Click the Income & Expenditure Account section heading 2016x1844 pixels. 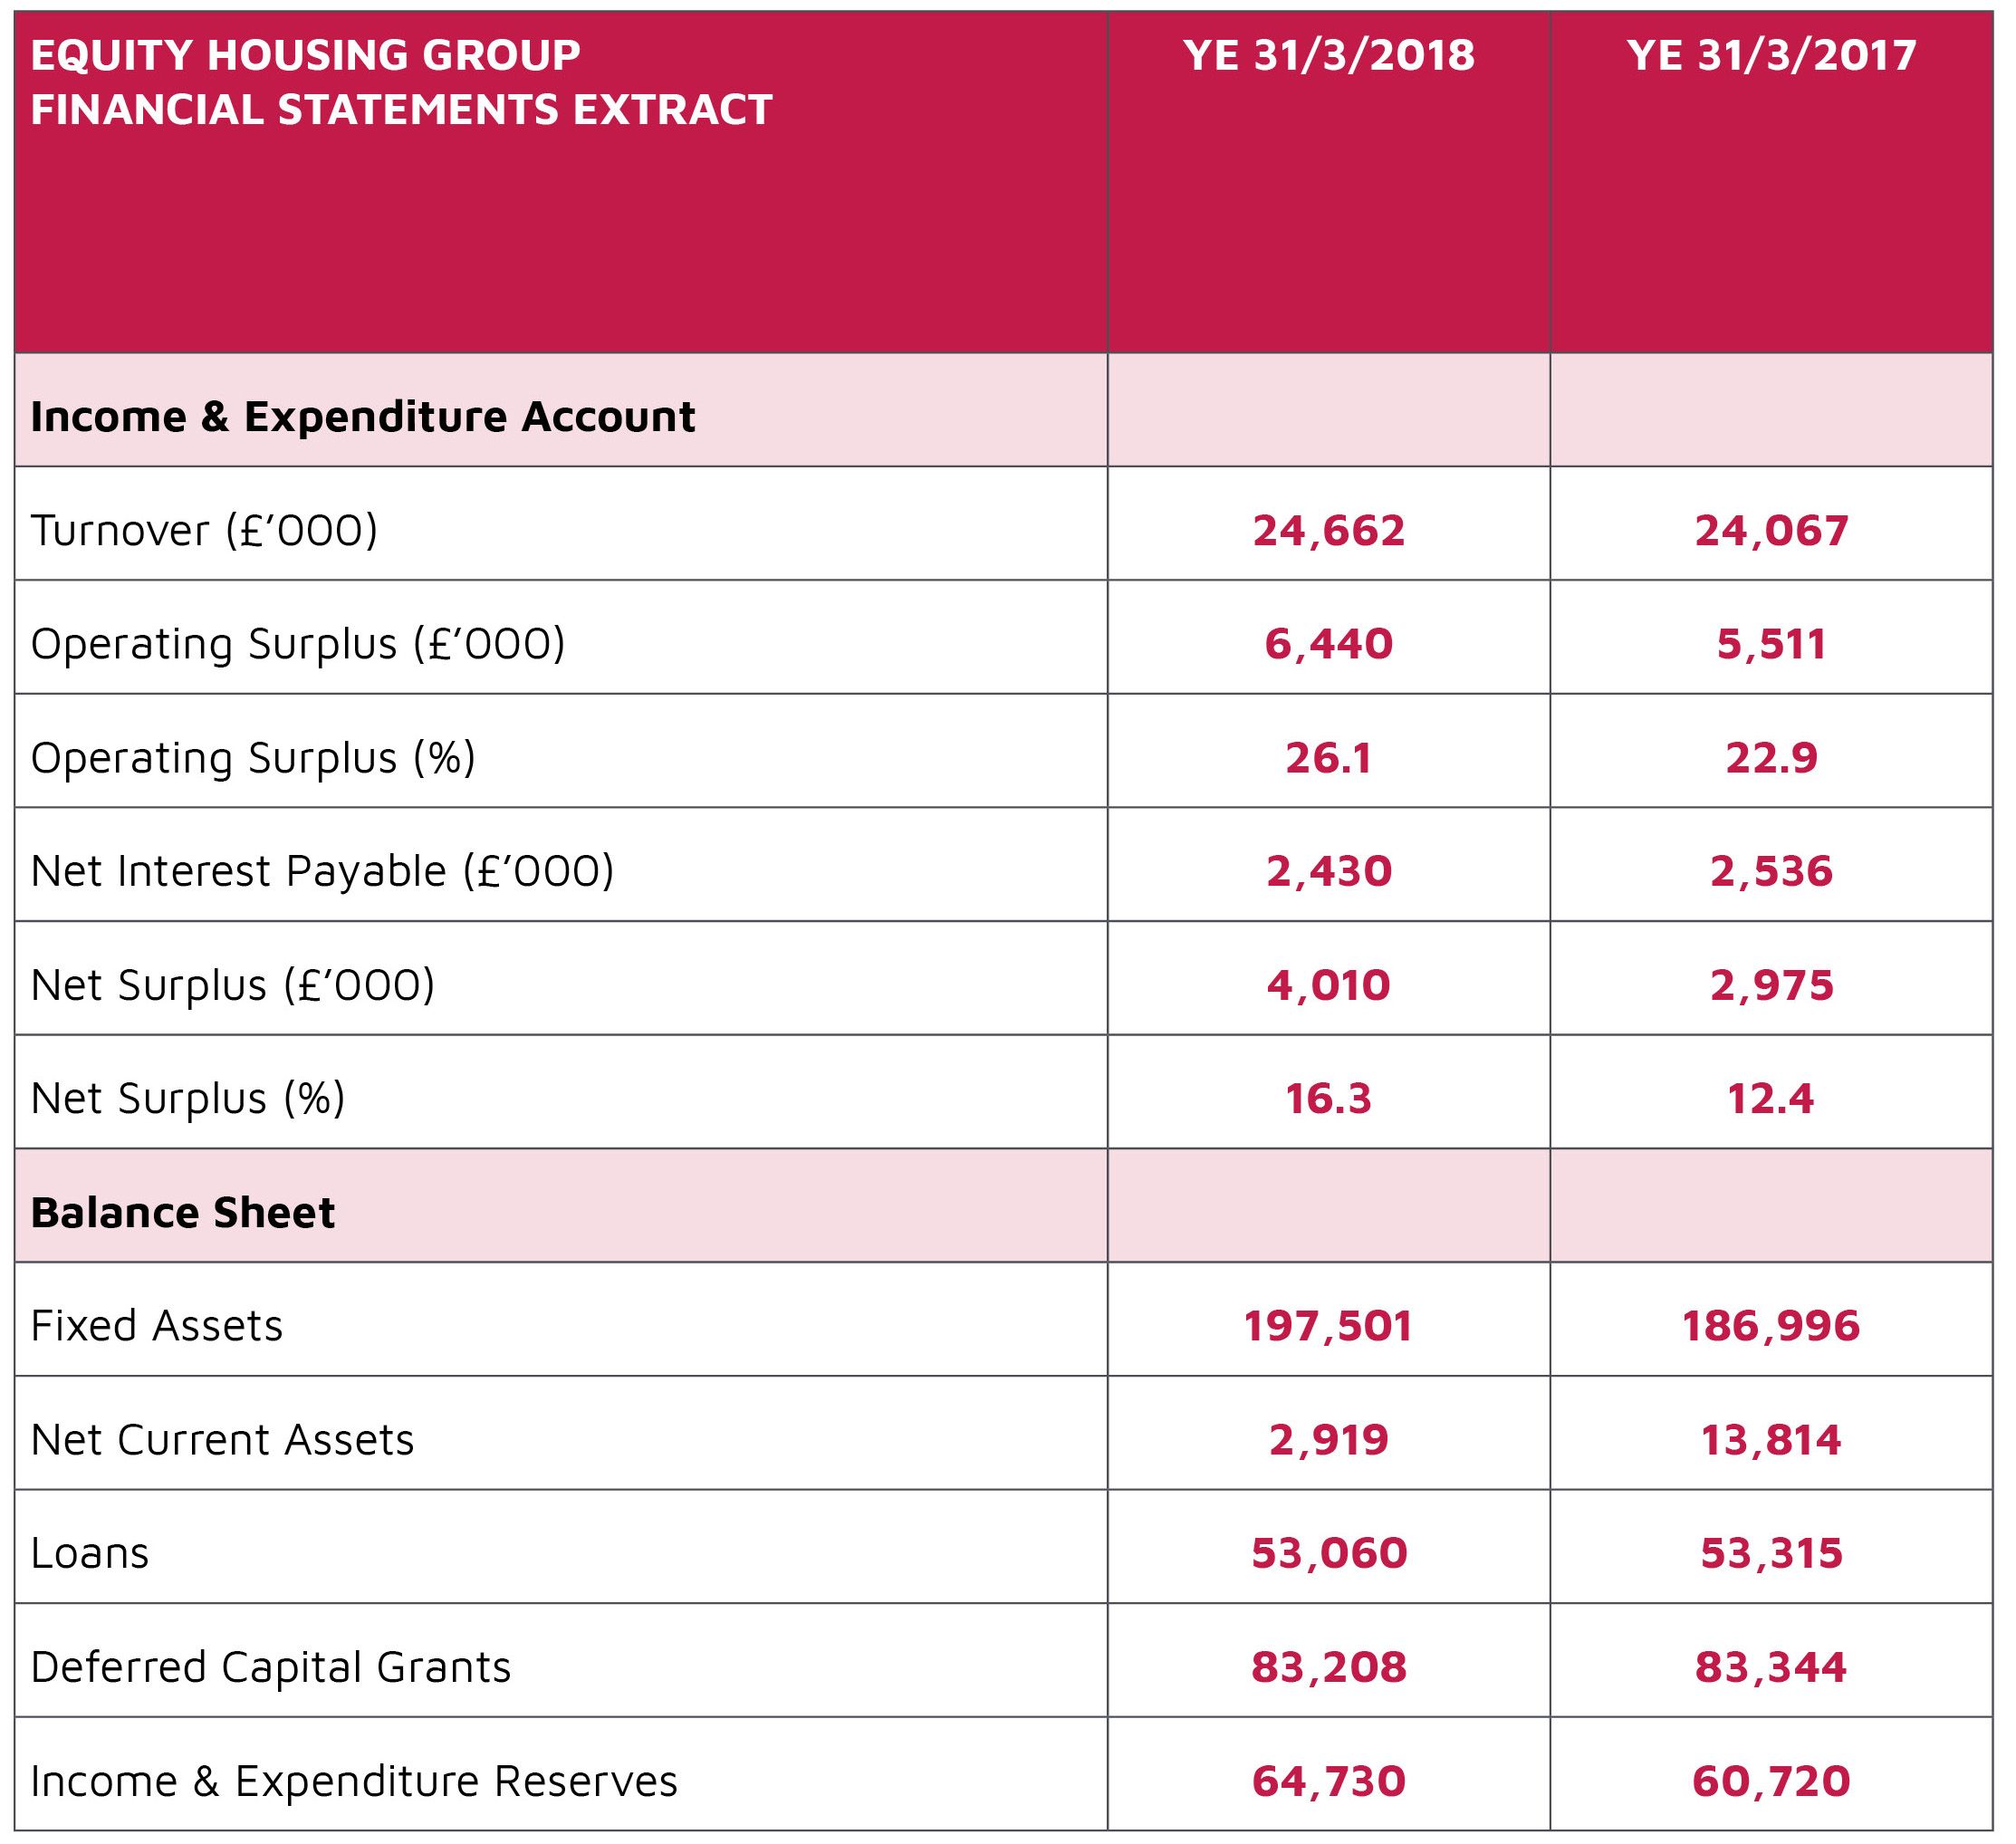(362, 416)
